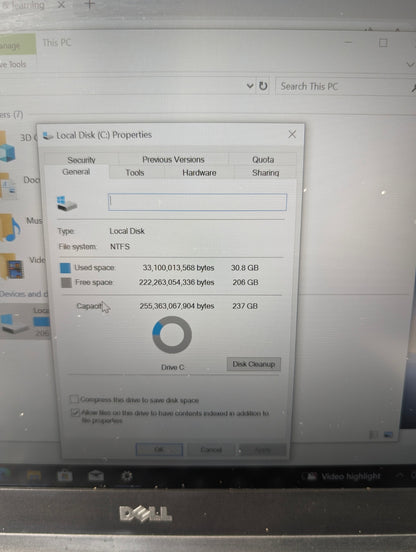This screenshot has height=552, width=416.
Task: Click the large icons view toggle in This PC
Action: tap(389, 435)
